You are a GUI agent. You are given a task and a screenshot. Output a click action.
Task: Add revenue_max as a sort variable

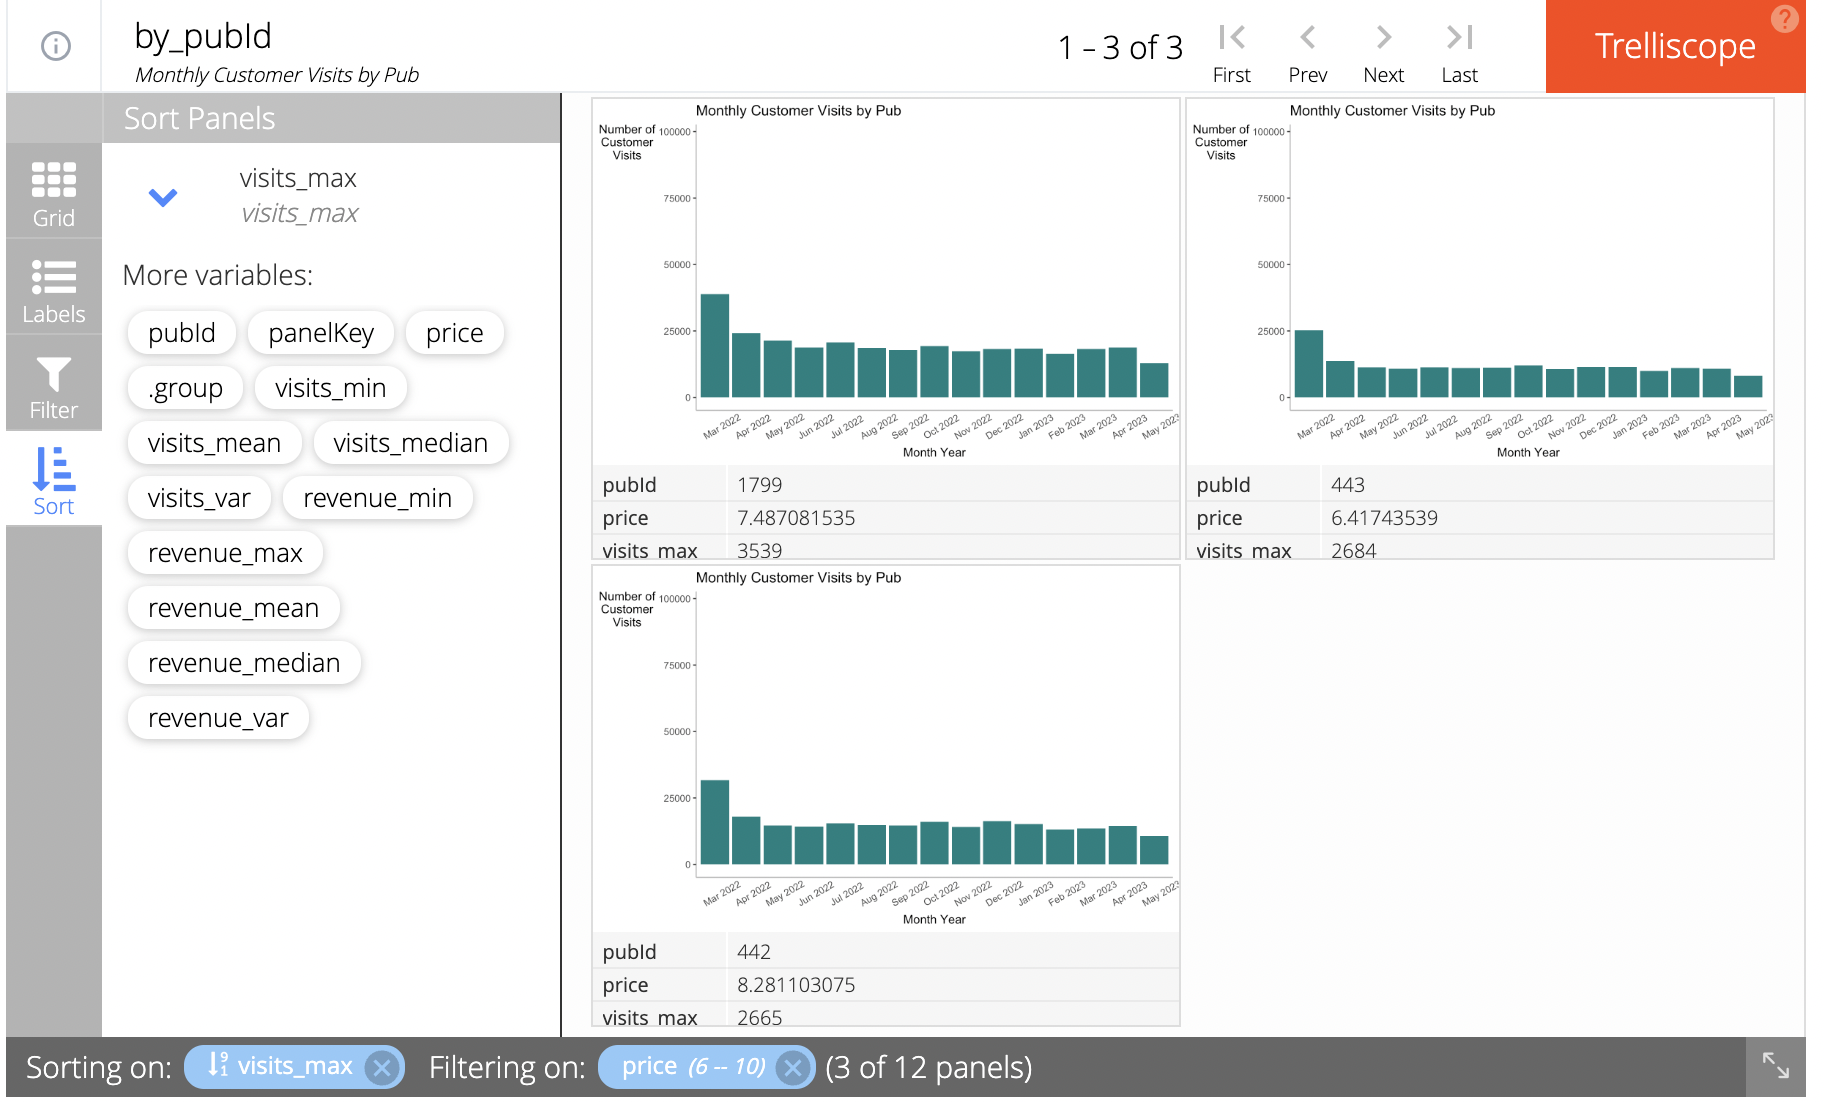tap(226, 553)
